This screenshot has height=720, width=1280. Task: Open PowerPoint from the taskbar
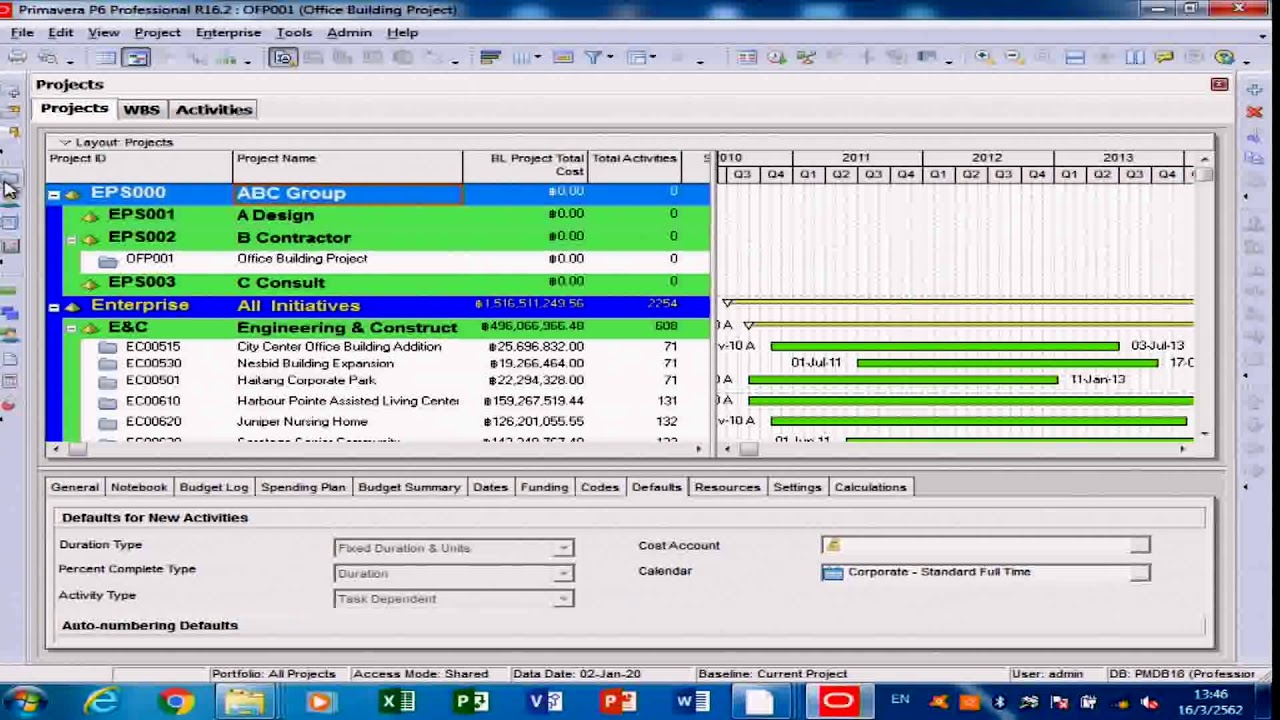tap(618, 702)
